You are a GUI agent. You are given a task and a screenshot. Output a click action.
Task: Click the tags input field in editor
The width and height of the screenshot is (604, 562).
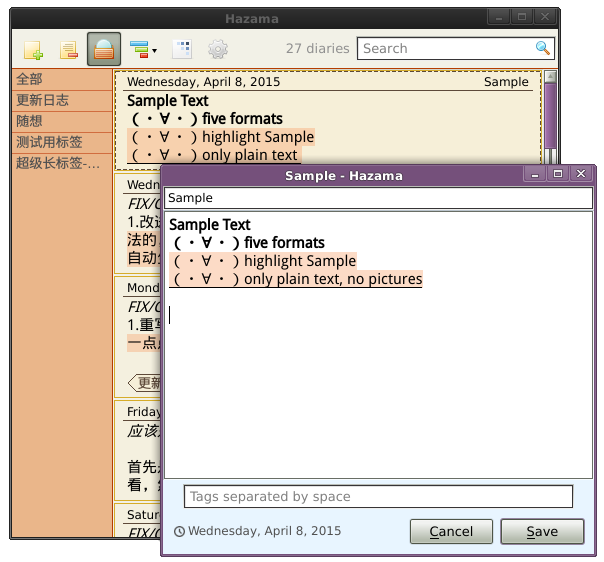pos(378,496)
